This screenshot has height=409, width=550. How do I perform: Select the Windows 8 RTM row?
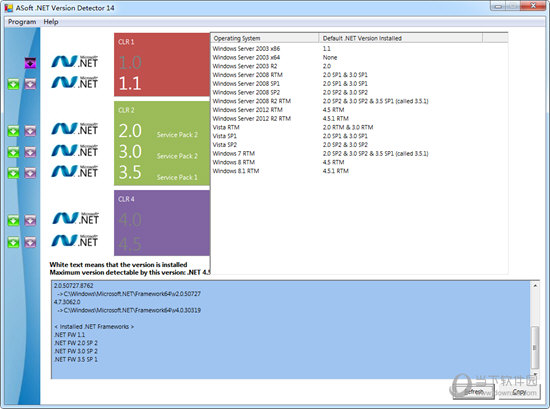(359, 162)
